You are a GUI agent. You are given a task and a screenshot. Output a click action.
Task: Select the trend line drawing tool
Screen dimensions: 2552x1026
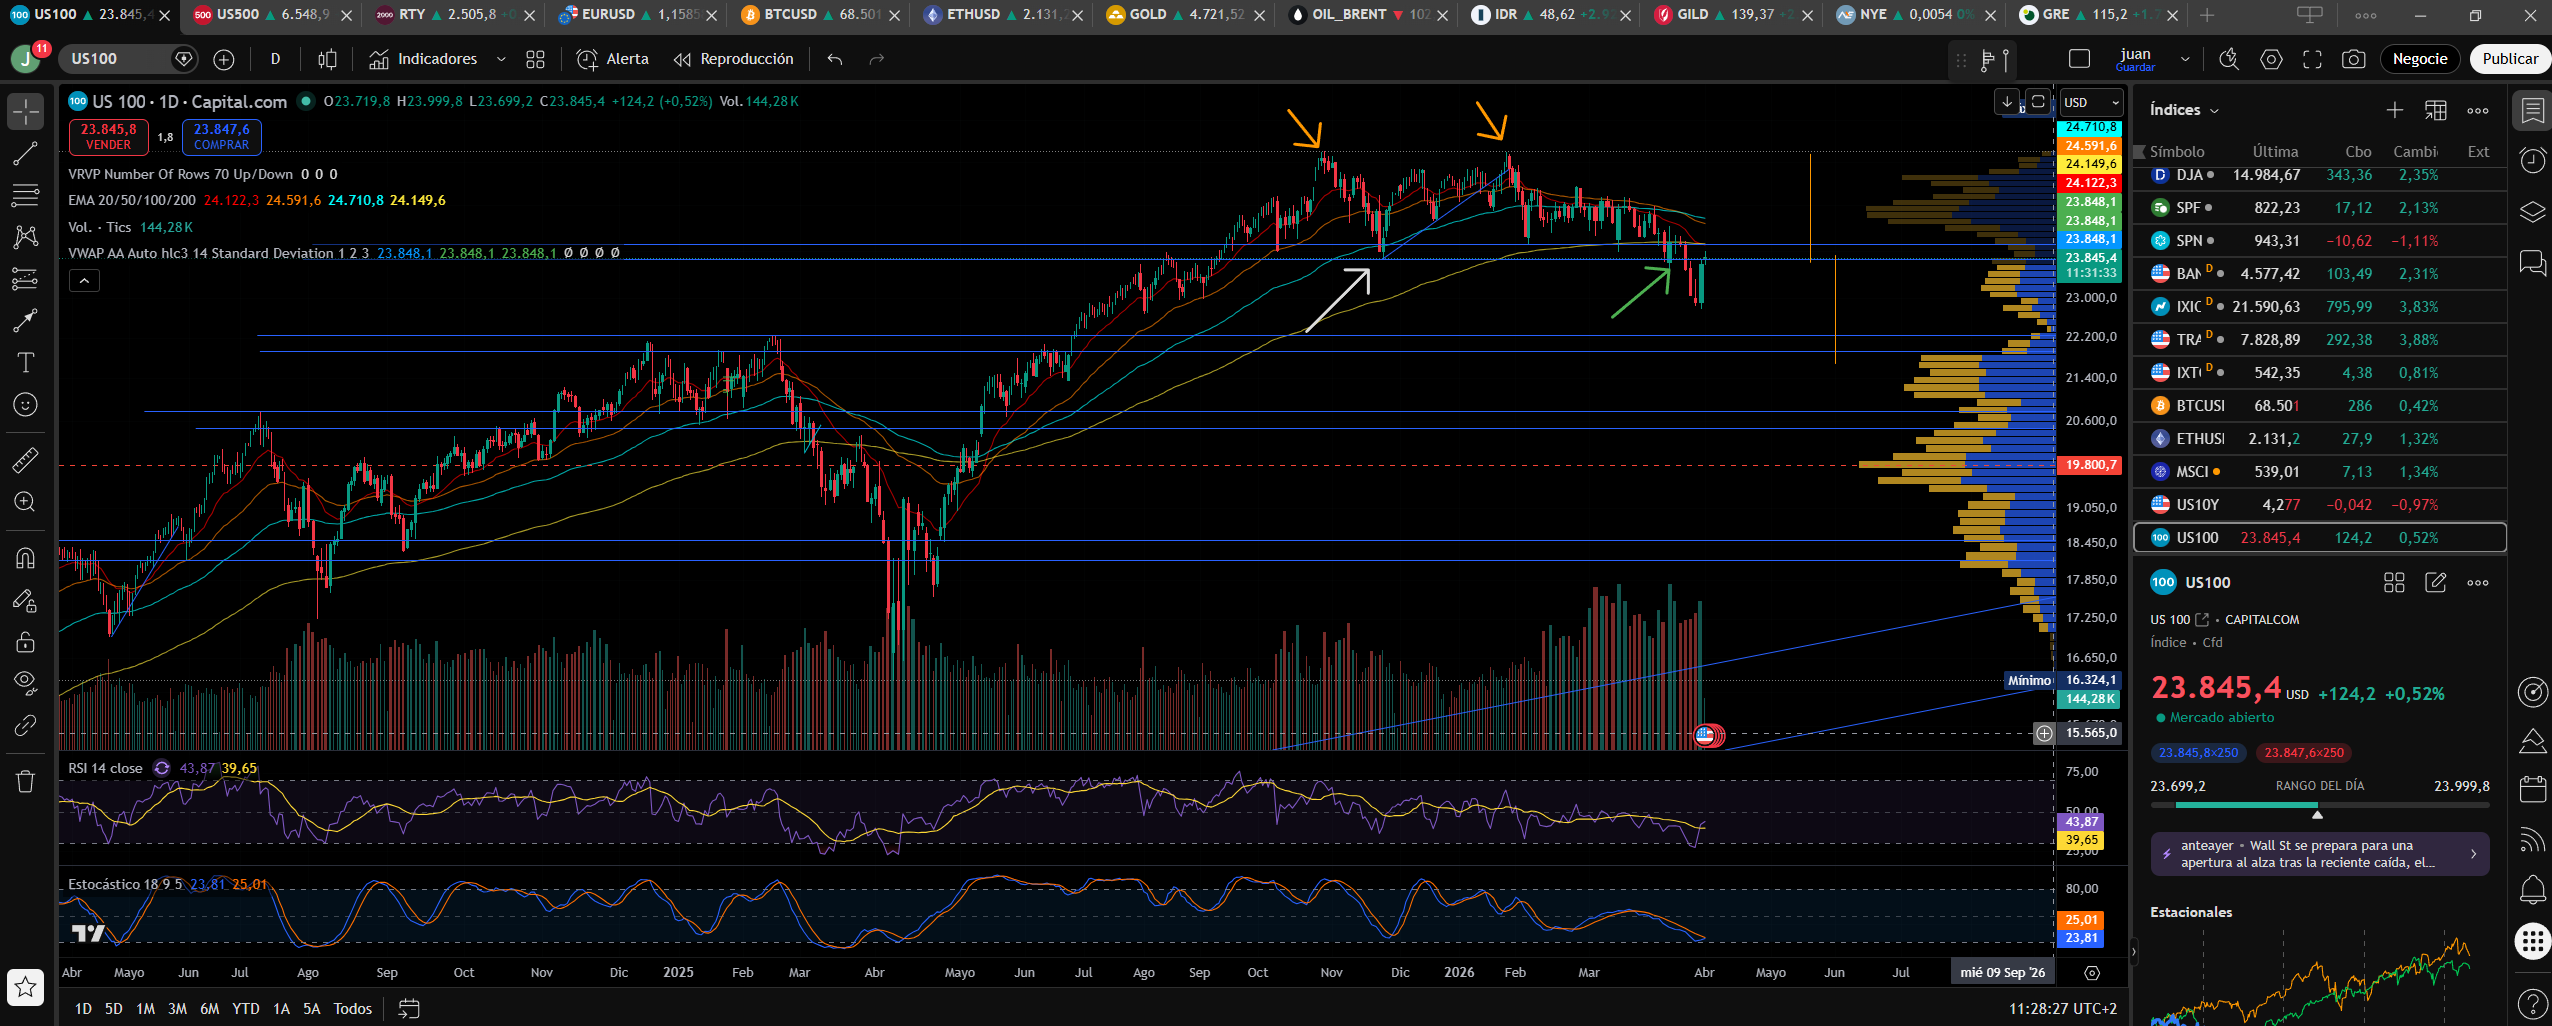point(25,154)
